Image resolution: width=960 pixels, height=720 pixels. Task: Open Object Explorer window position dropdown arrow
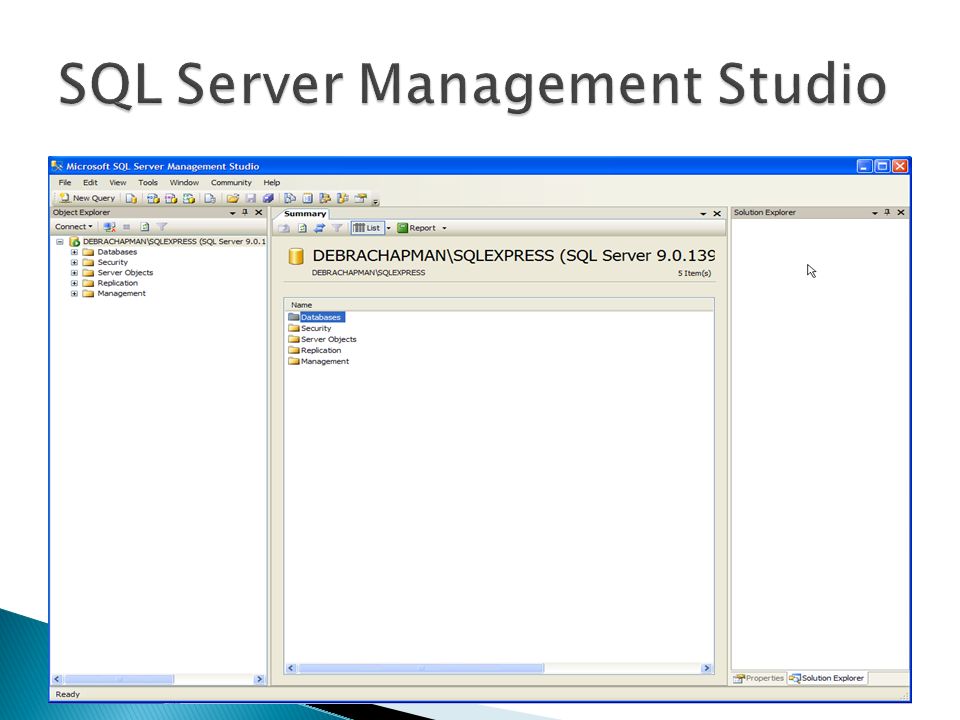point(232,213)
